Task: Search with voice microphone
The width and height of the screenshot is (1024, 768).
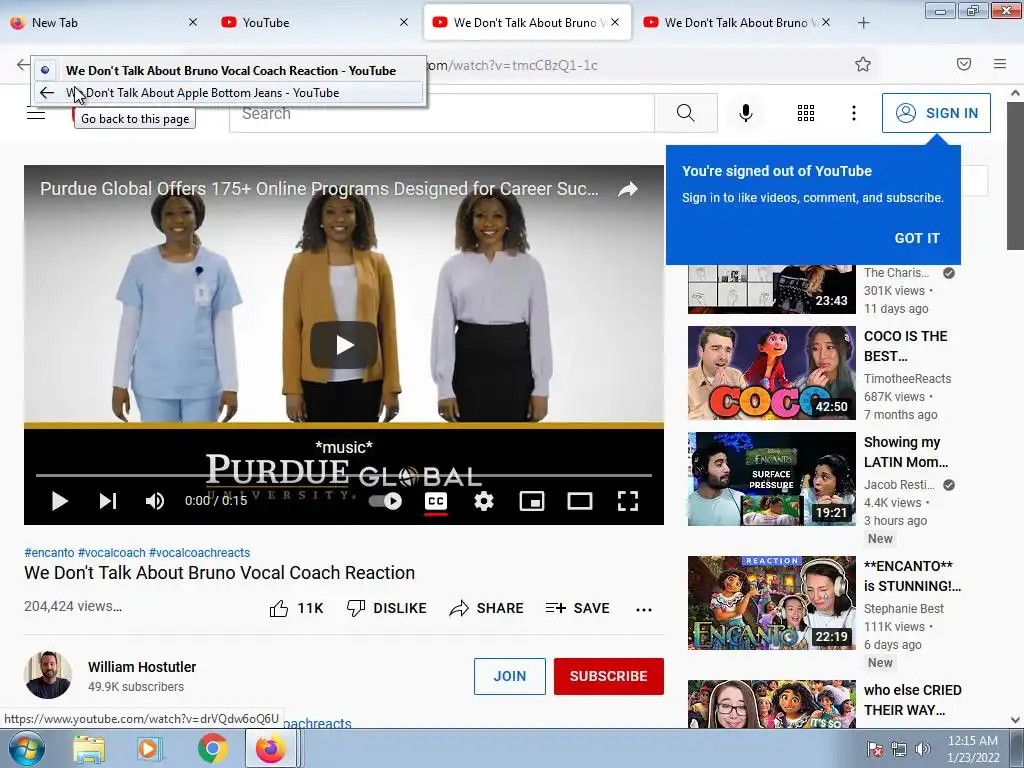Action: [746, 113]
